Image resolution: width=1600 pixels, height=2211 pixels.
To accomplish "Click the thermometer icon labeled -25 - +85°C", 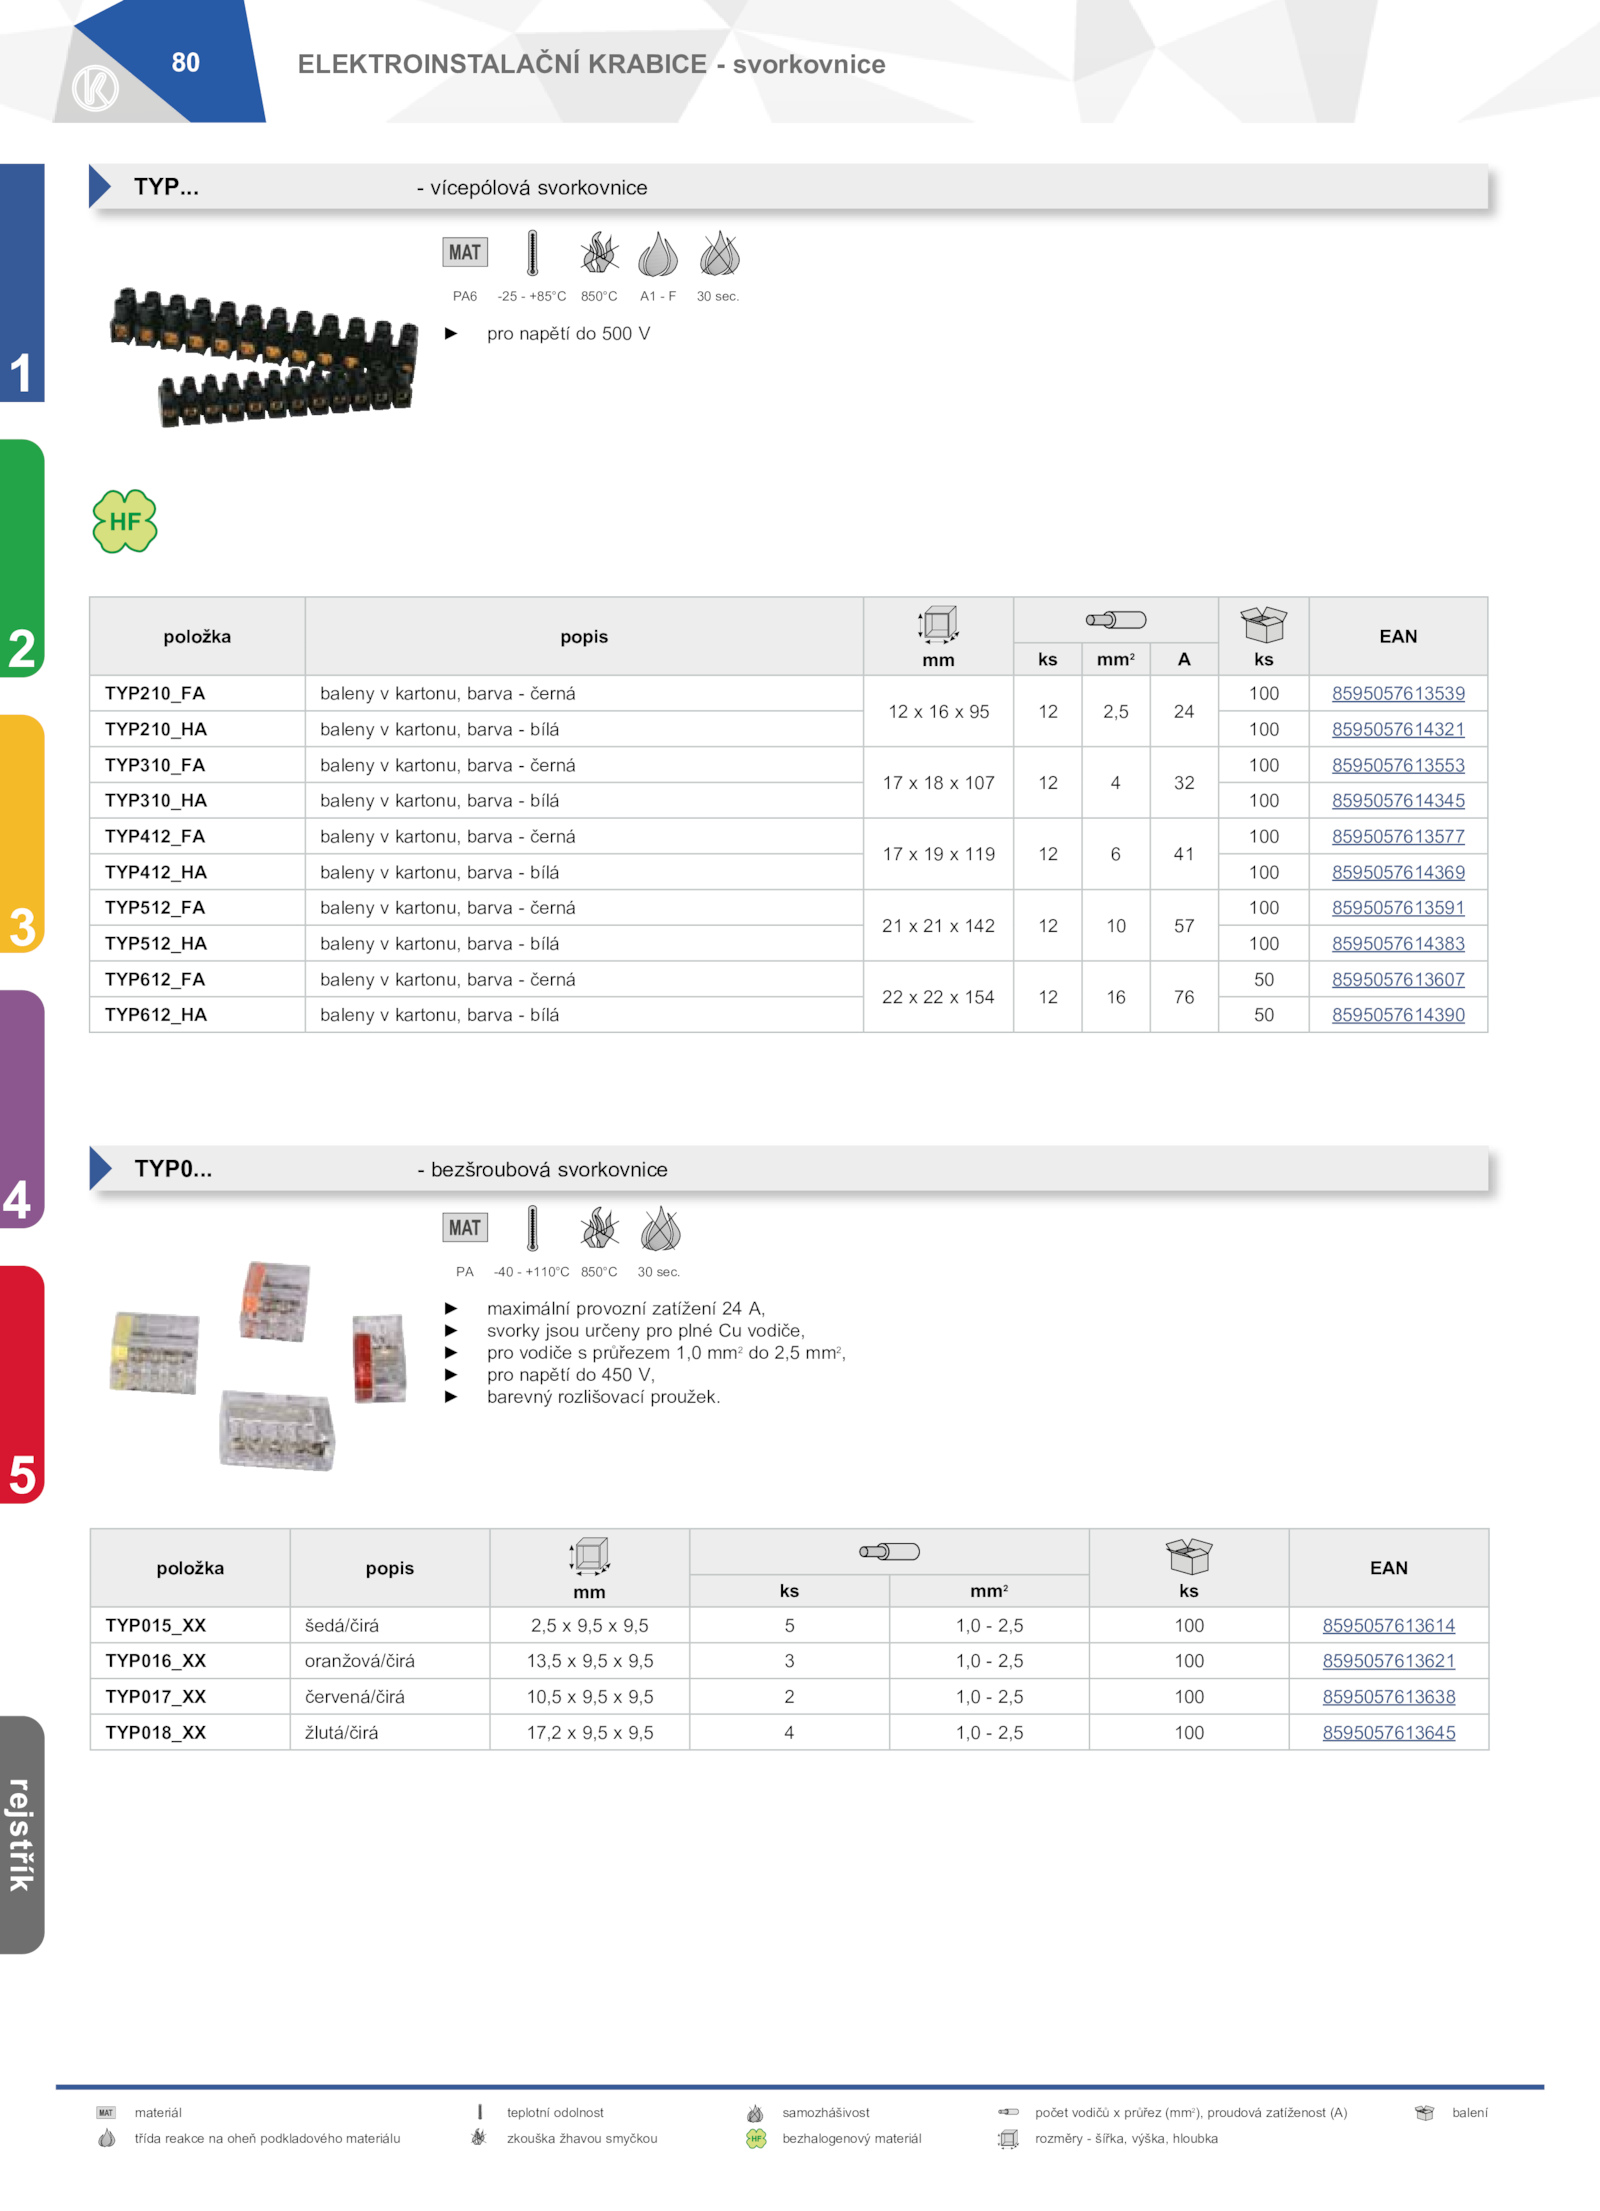I will click(532, 252).
